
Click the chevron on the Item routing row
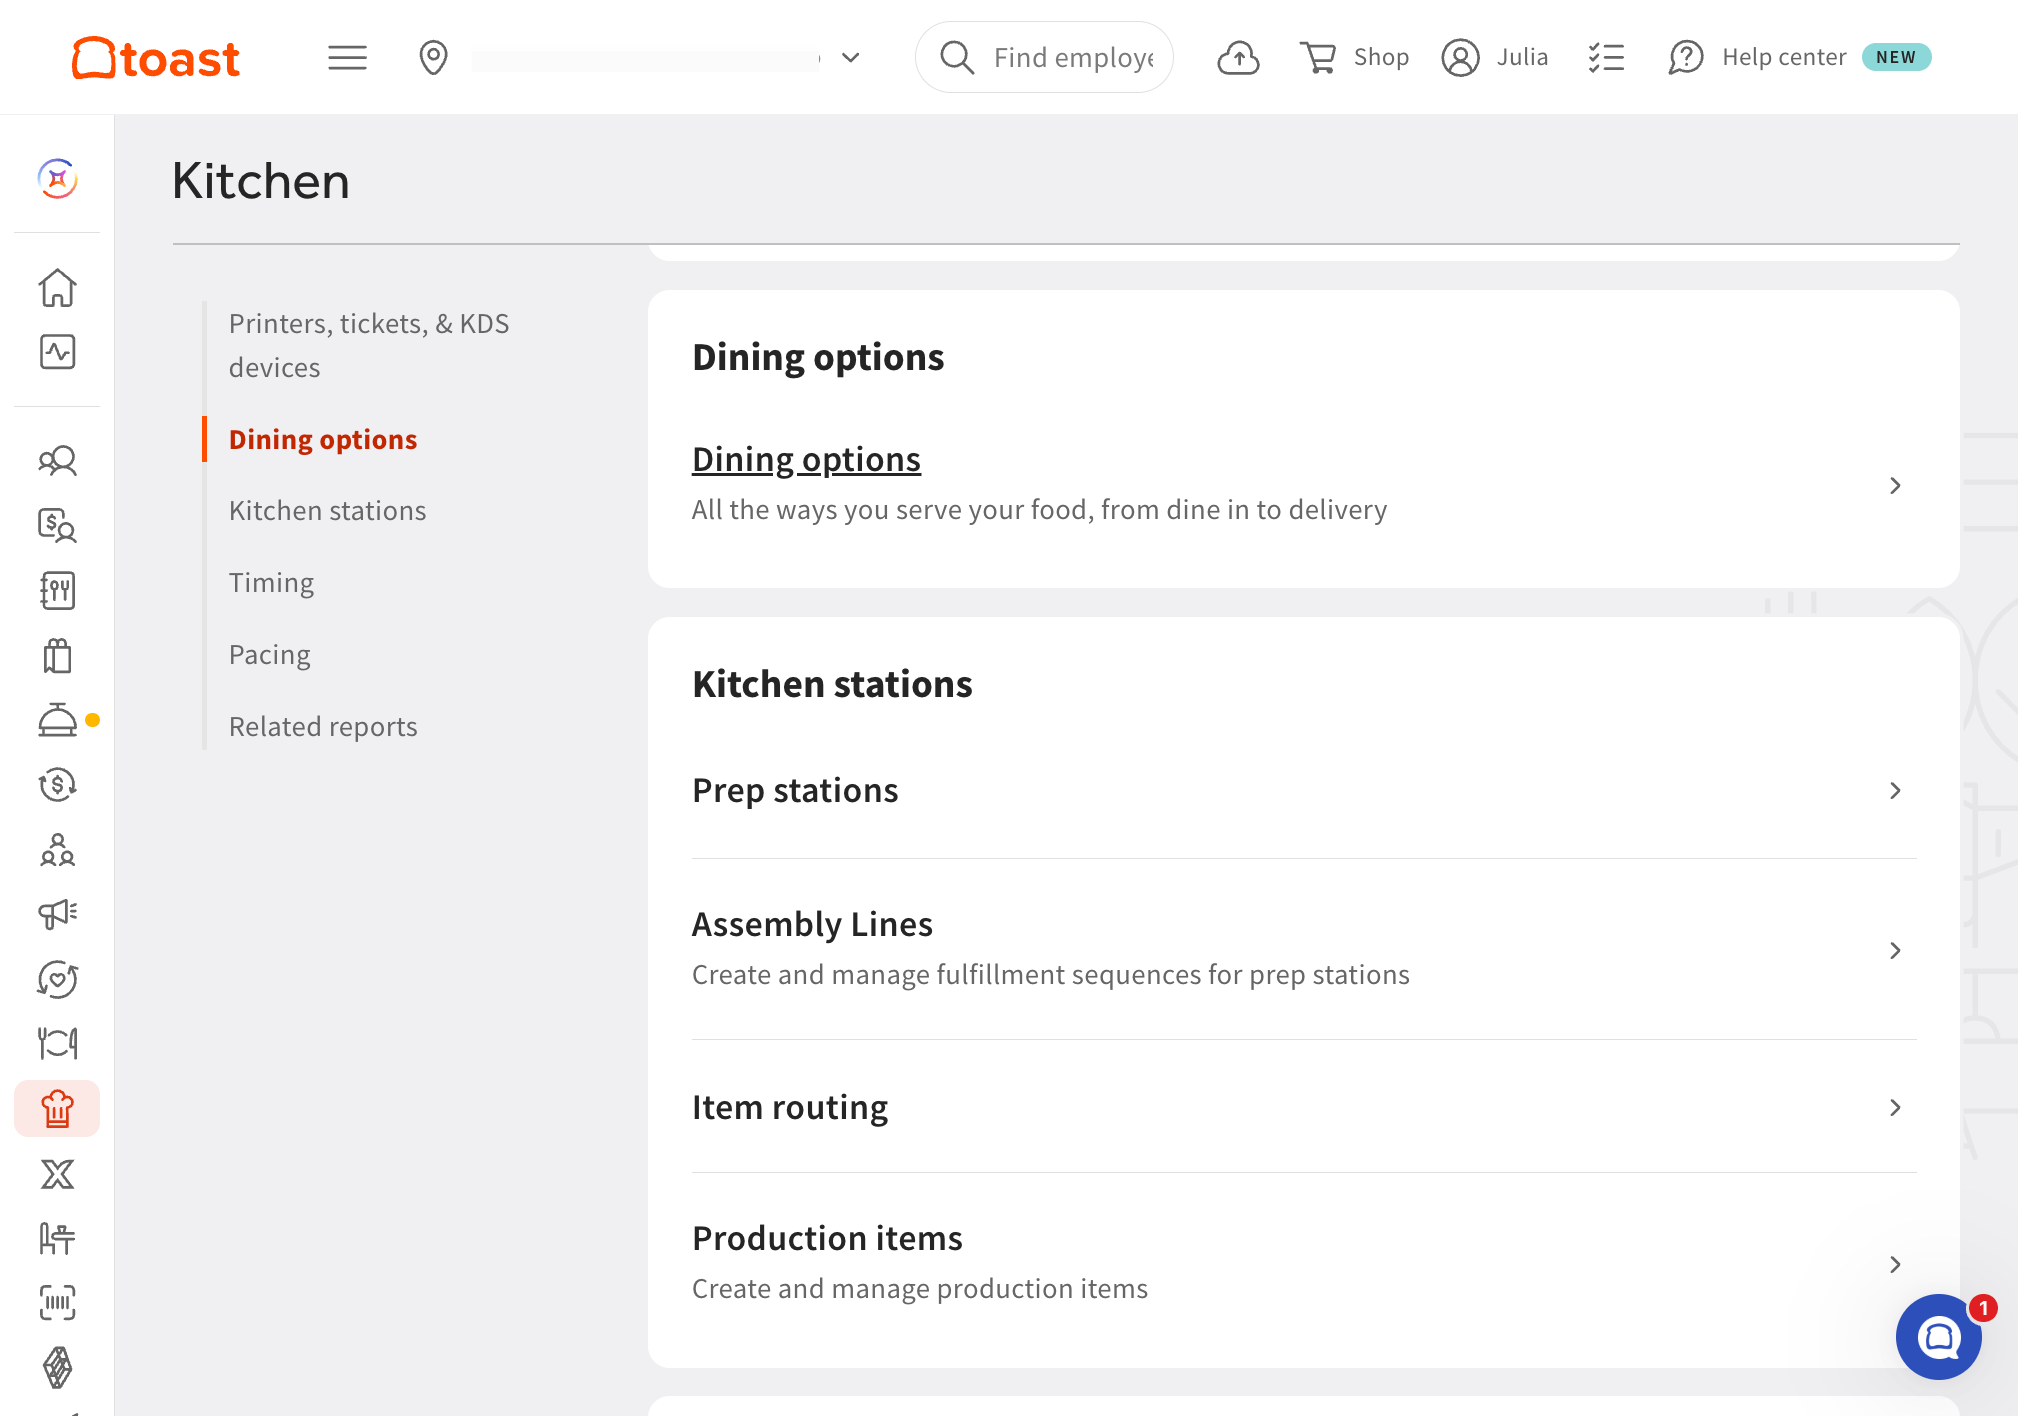1894,1107
